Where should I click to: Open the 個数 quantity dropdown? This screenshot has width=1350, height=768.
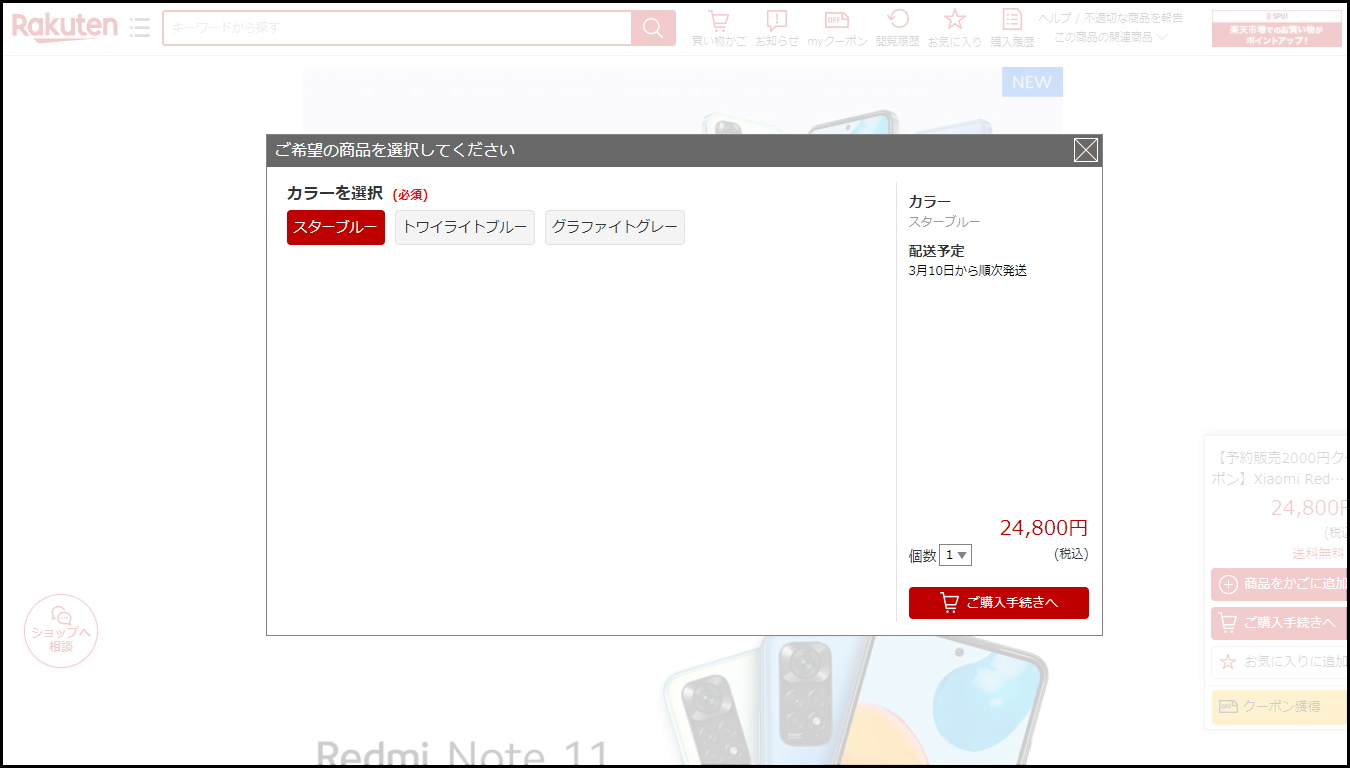coord(956,555)
